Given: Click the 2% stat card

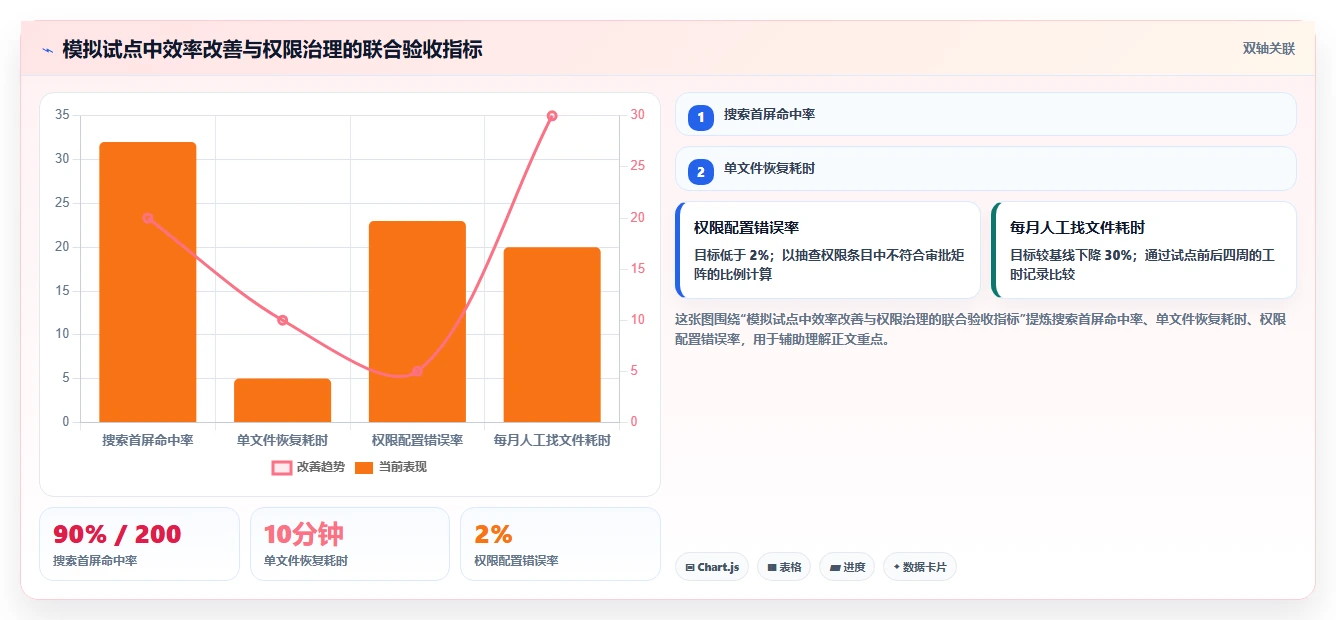Looking at the screenshot, I should pyautogui.click(x=560, y=544).
